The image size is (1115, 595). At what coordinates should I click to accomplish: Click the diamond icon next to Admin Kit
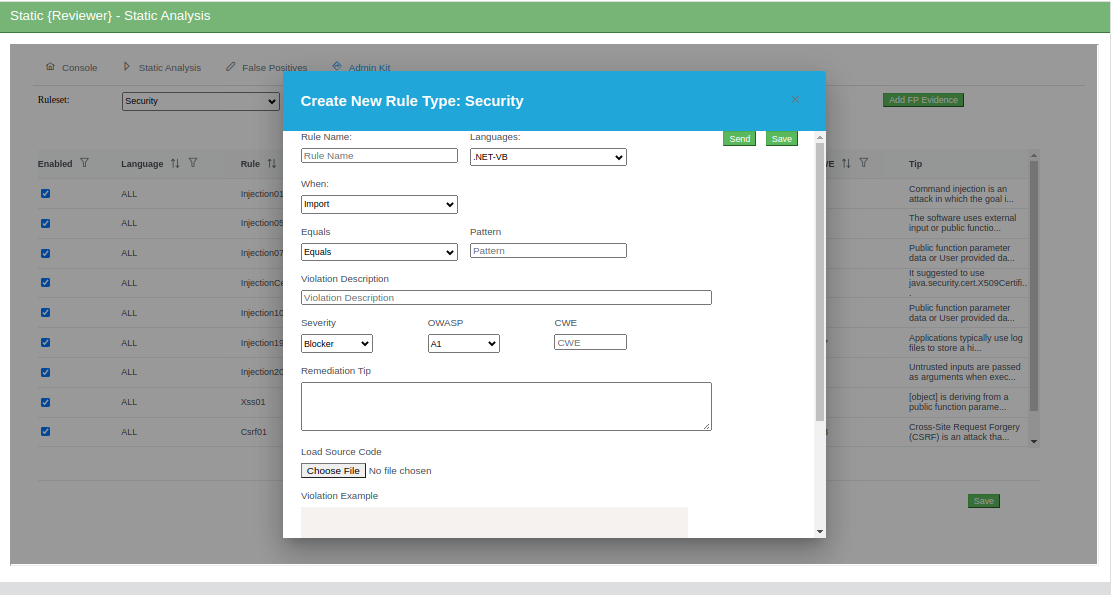[337, 67]
